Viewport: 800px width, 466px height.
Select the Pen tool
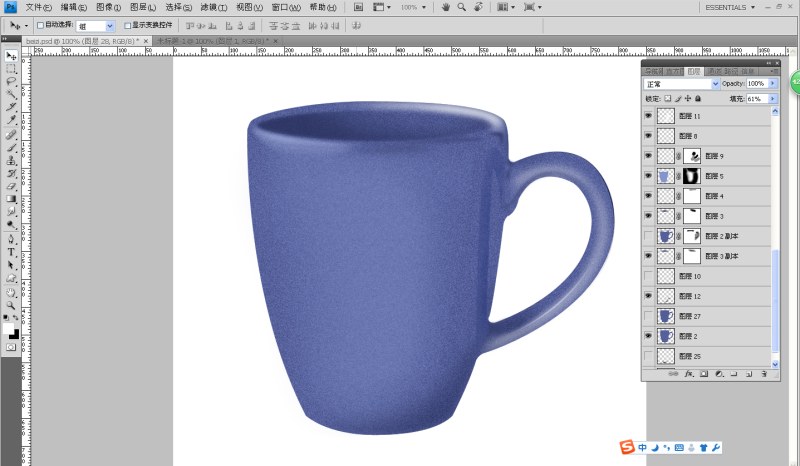click(x=11, y=239)
